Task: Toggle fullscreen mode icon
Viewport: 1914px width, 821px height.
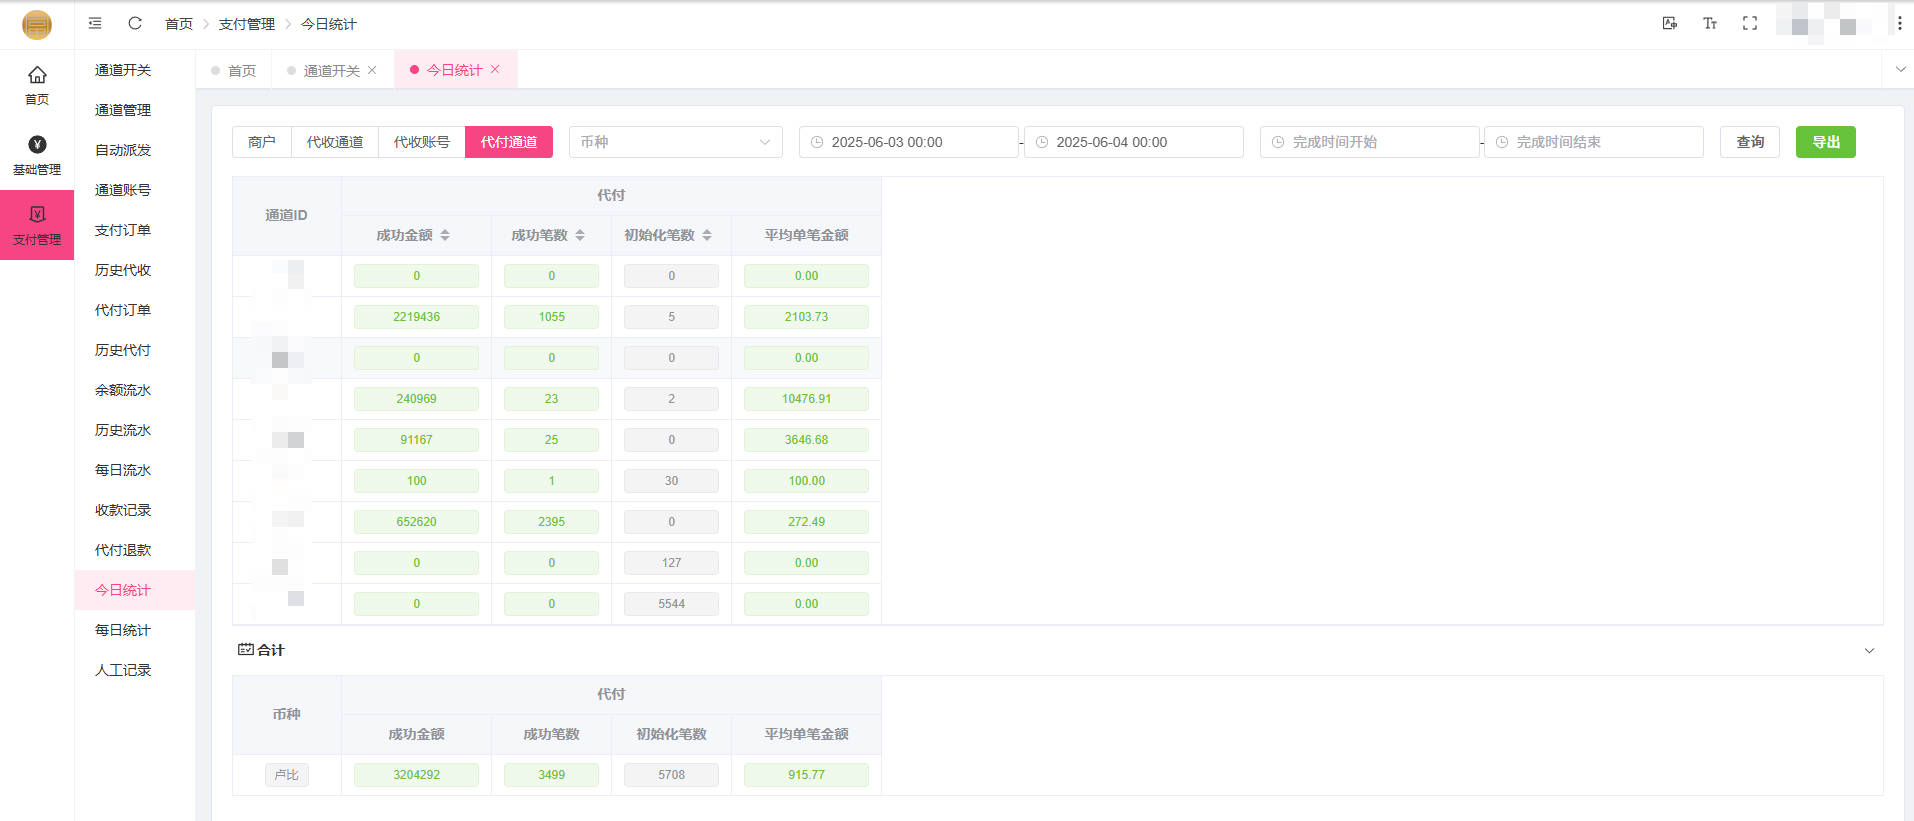Action: tap(1750, 23)
